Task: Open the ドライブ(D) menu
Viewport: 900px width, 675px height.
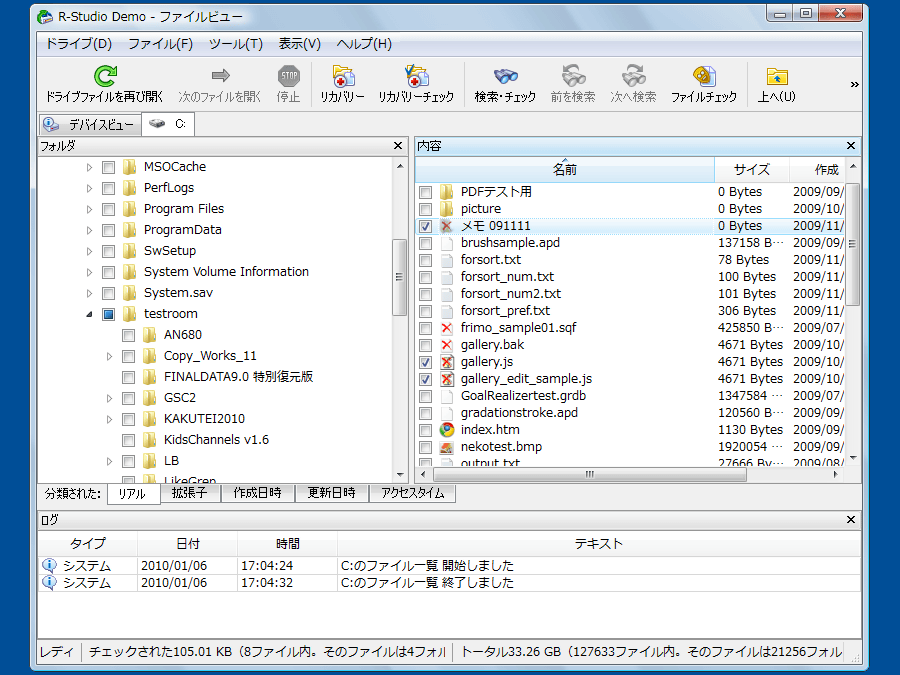Action: [79, 44]
